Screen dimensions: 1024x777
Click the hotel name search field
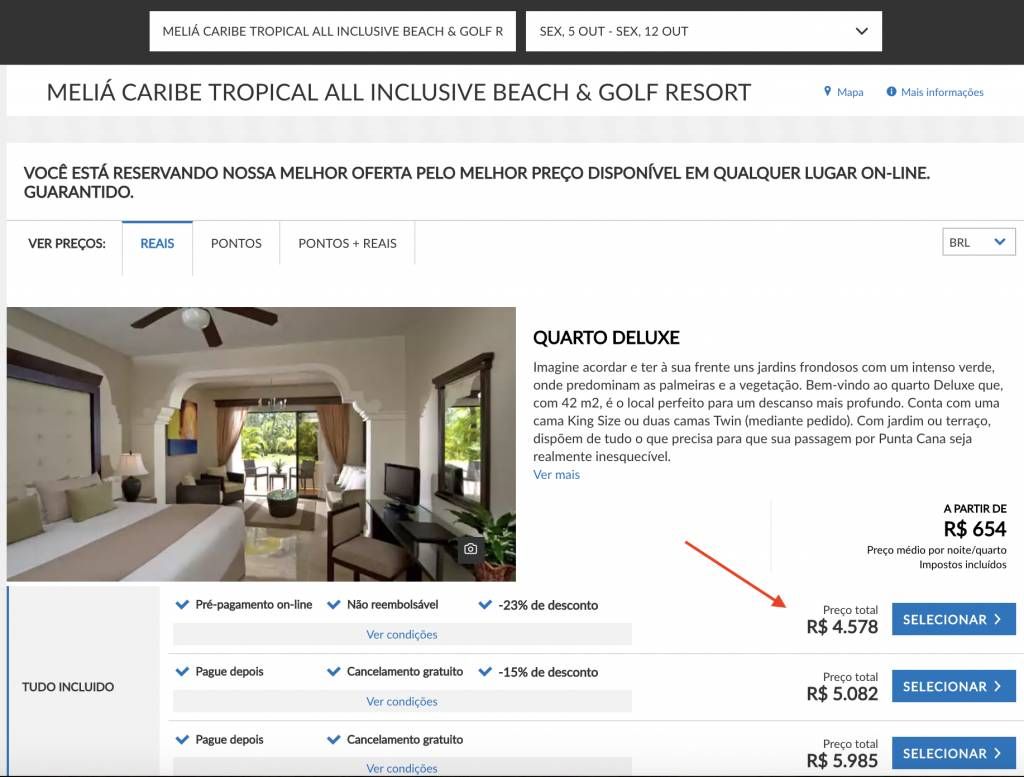pyautogui.click(x=332, y=31)
